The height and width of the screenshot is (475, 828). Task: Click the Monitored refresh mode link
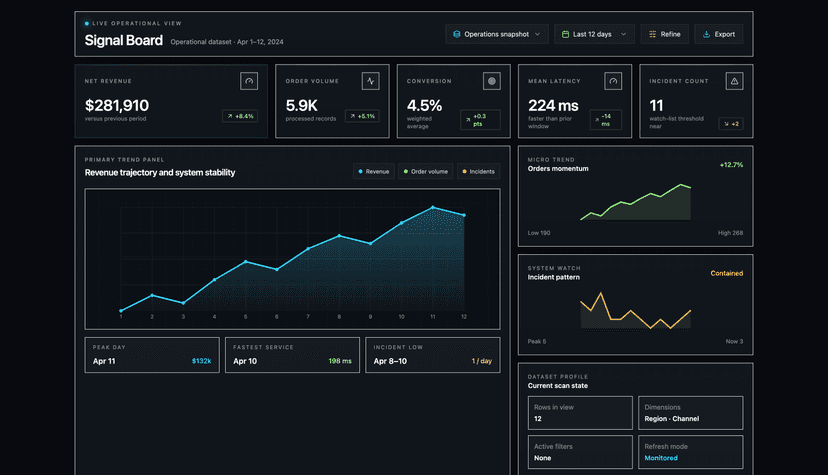pos(661,458)
